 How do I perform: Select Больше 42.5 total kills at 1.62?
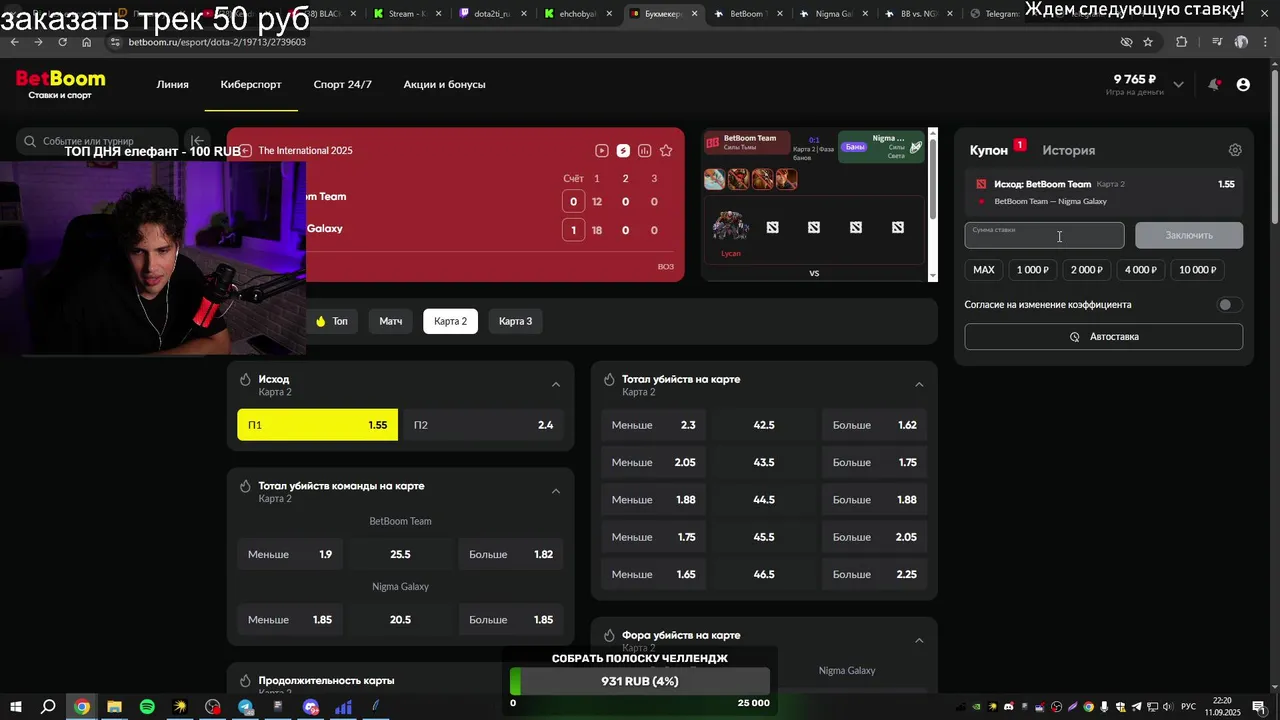click(875, 425)
